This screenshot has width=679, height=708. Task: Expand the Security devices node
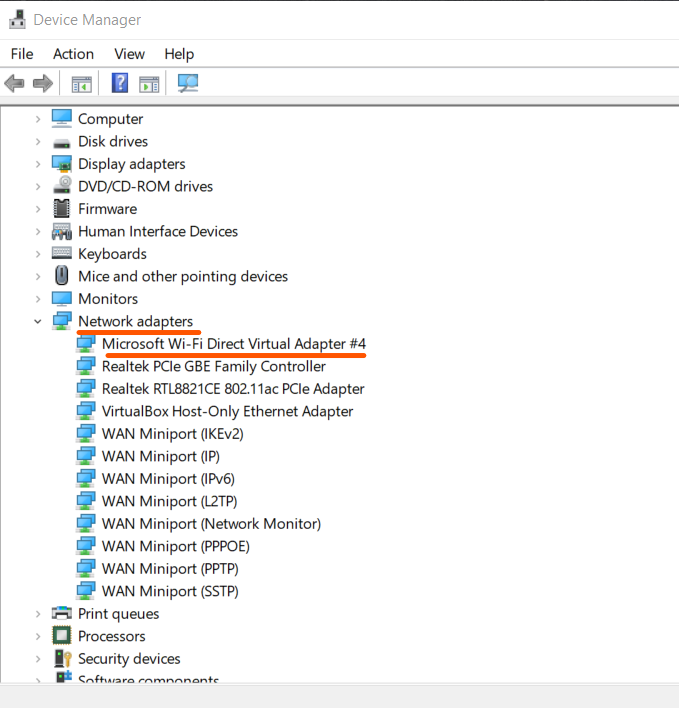coord(38,659)
